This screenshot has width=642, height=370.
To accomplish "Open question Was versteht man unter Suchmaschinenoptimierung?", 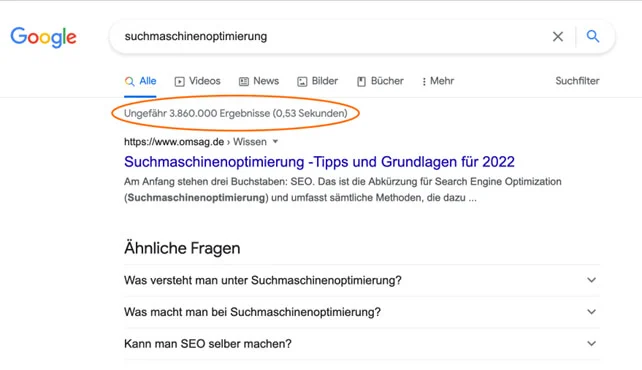I will [x=362, y=280].
